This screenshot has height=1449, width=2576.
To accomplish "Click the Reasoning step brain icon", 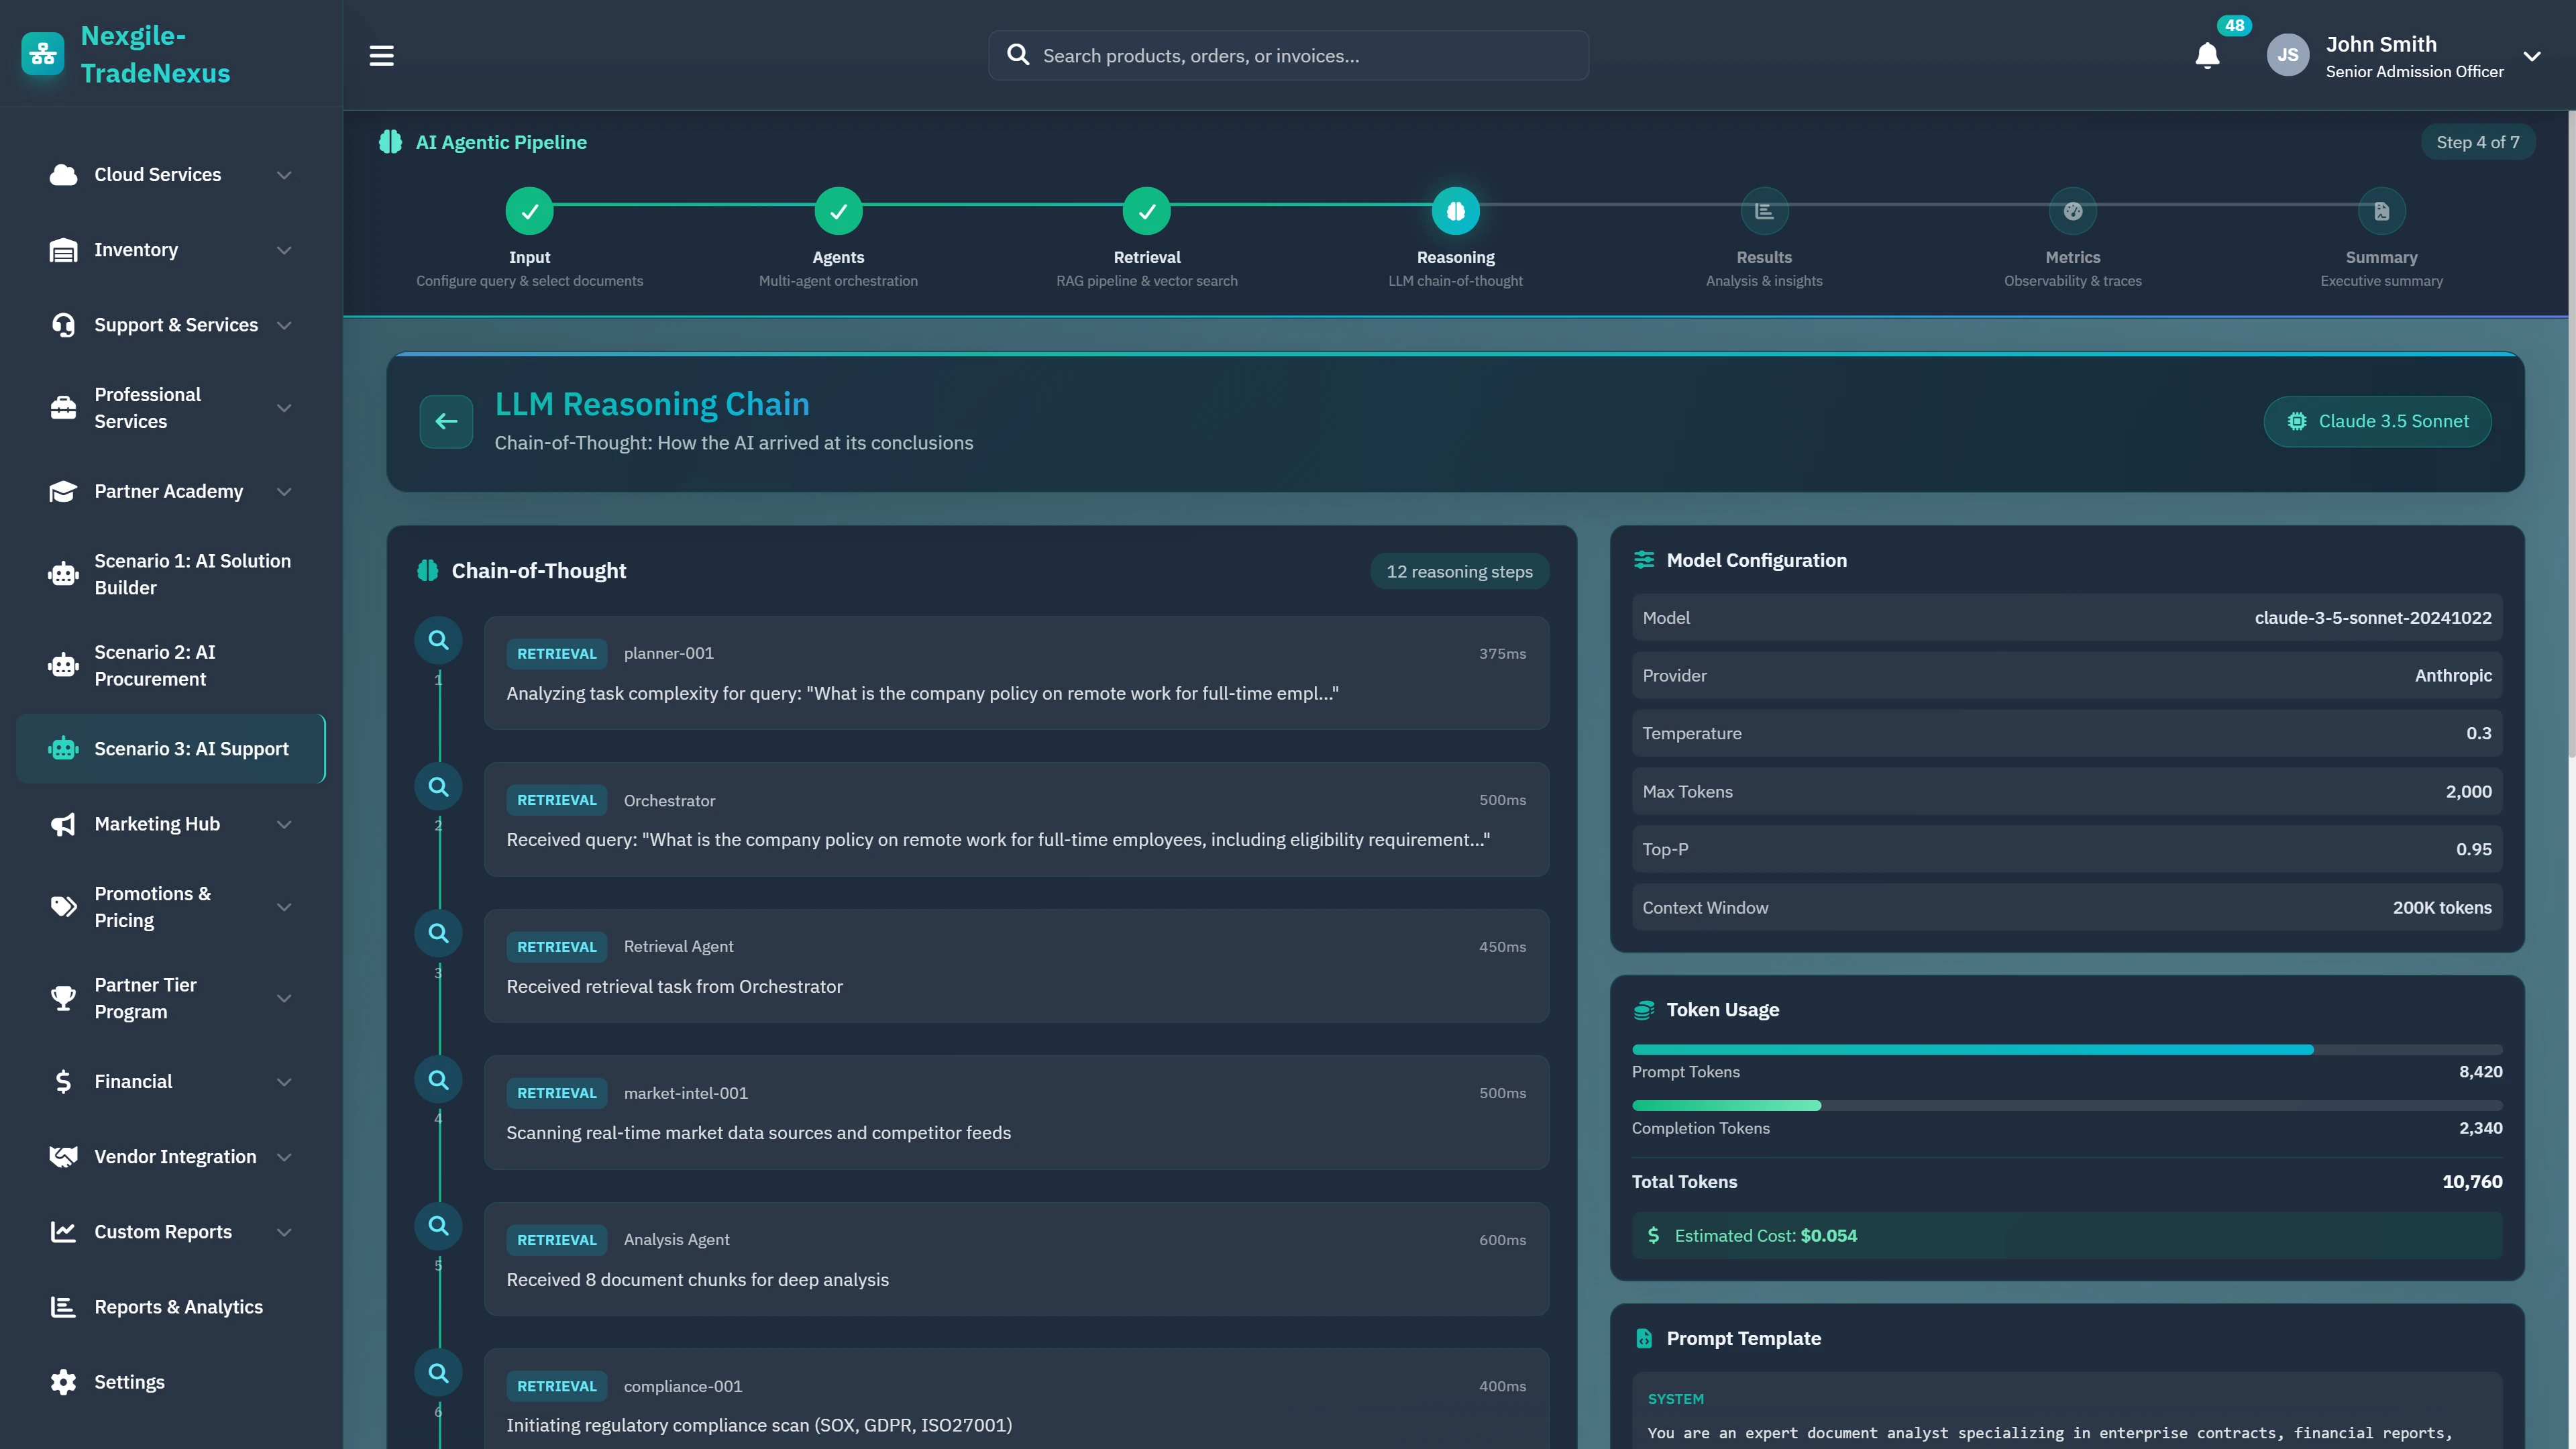I will click(1455, 211).
